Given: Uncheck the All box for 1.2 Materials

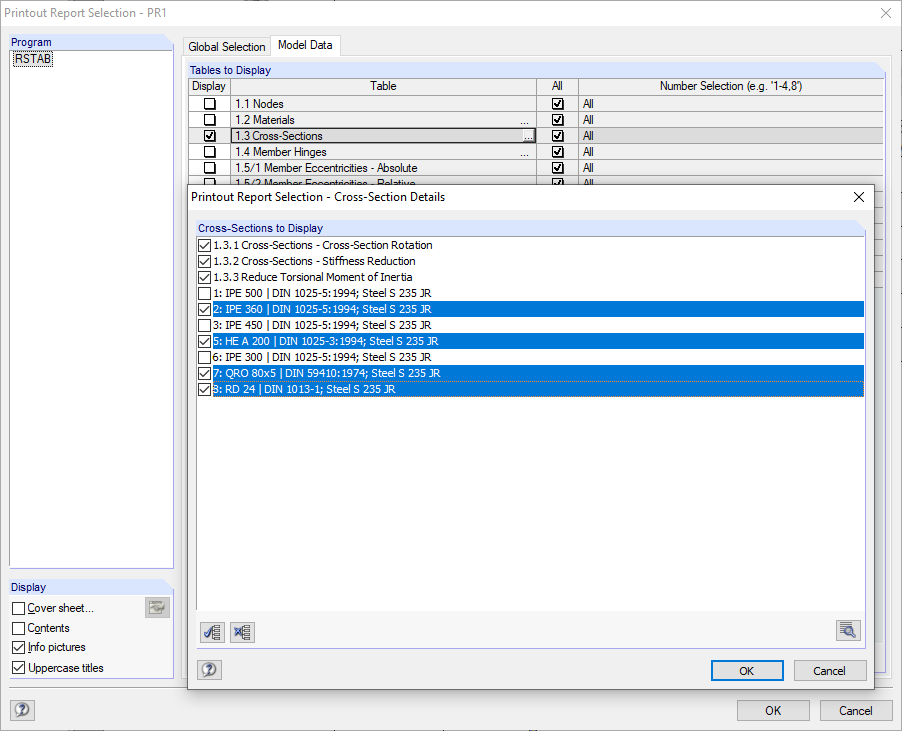Looking at the screenshot, I should tap(557, 119).
